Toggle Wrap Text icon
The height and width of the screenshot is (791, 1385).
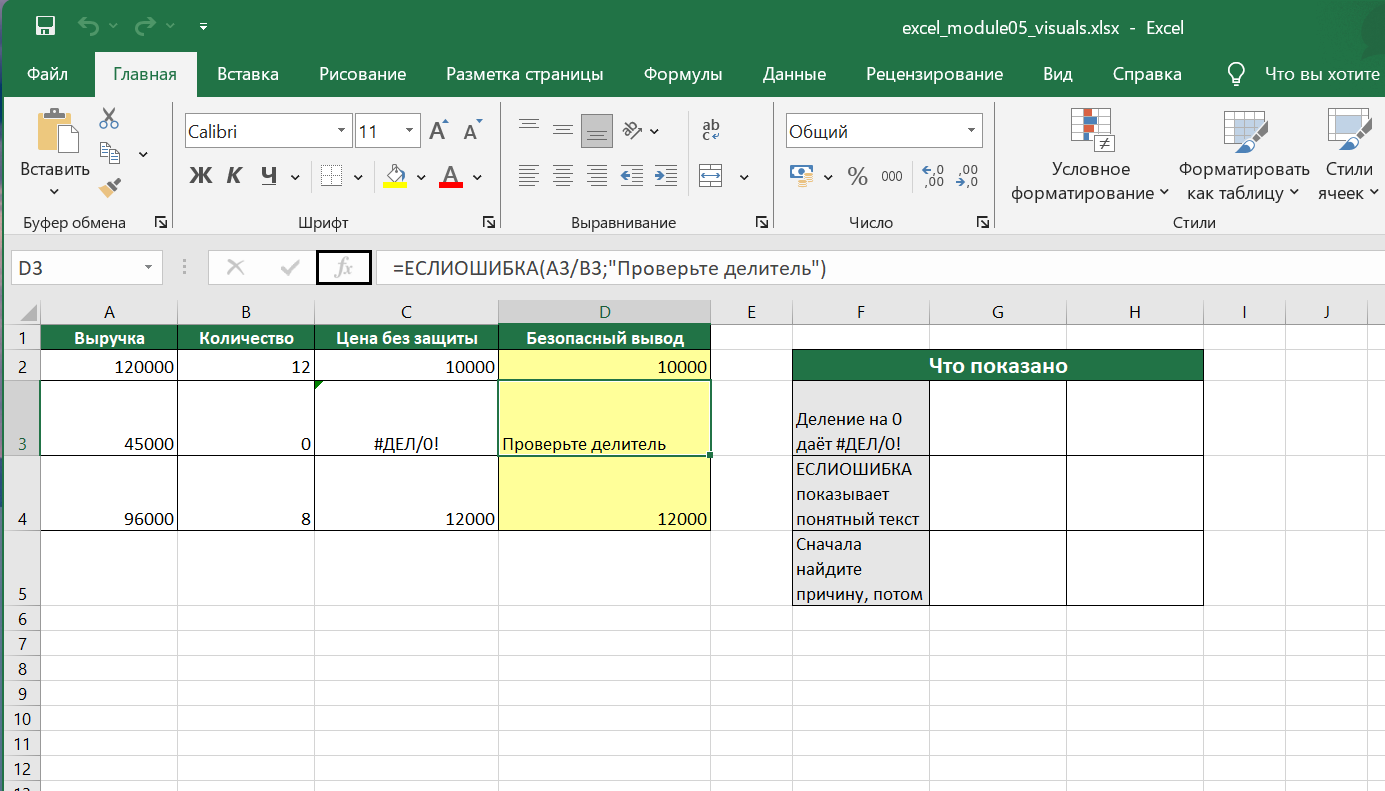point(711,129)
